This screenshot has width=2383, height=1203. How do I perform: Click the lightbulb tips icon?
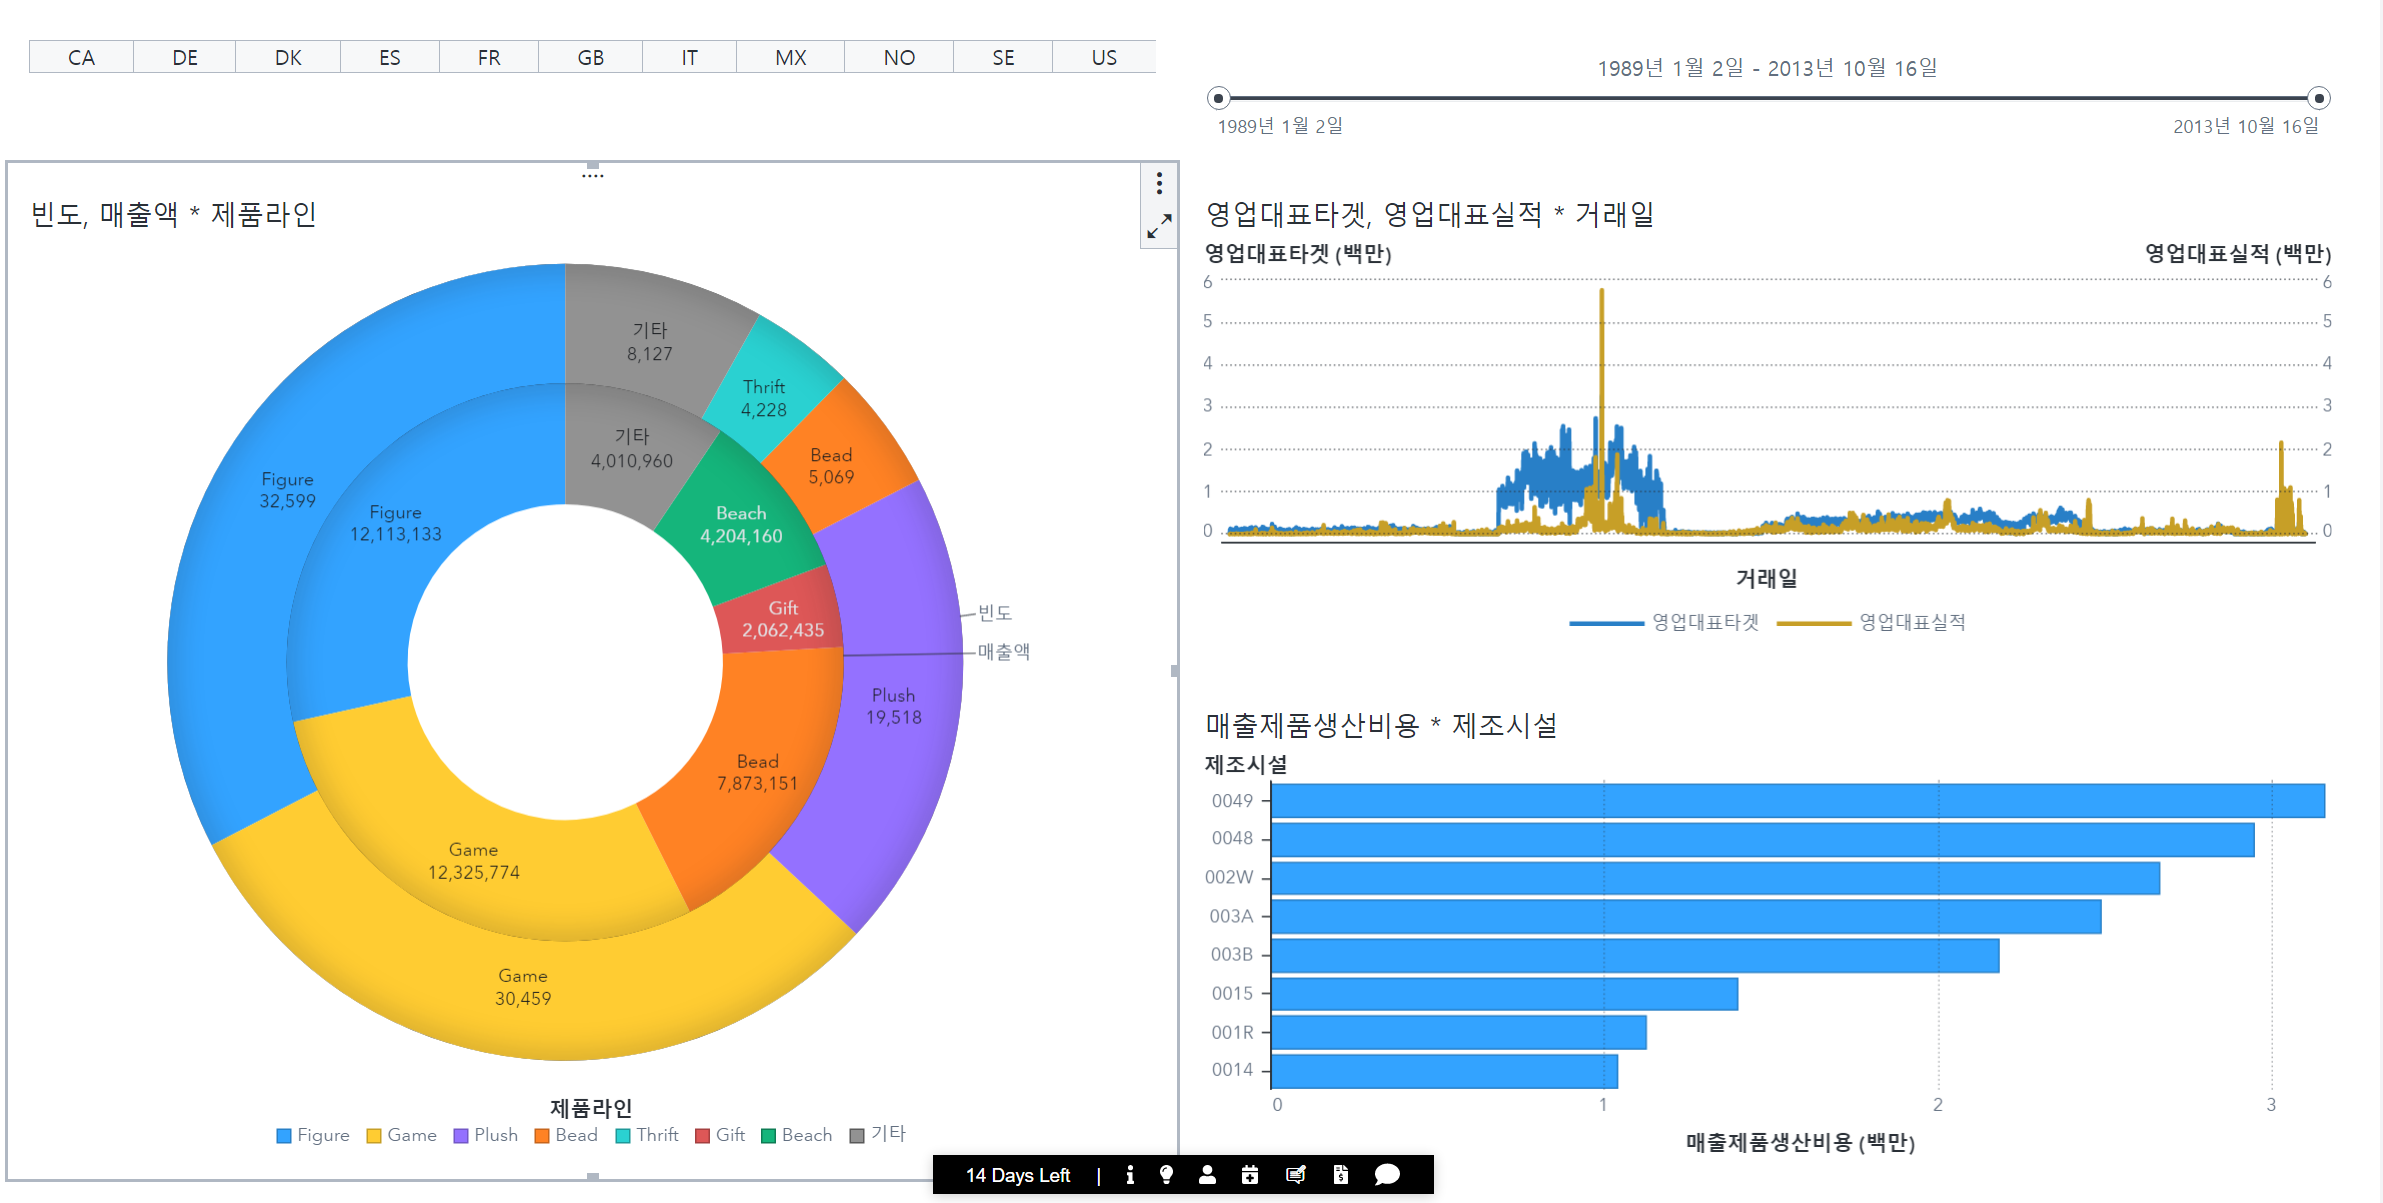point(1166,1175)
